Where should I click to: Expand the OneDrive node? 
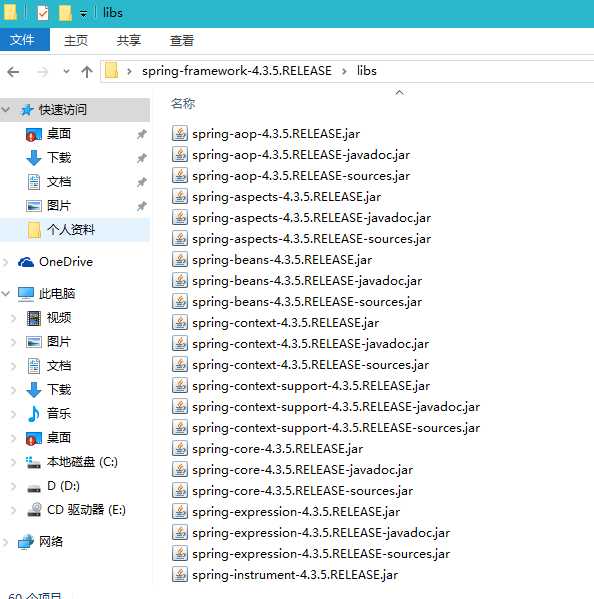pyautogui.click(x=6, y=262)
